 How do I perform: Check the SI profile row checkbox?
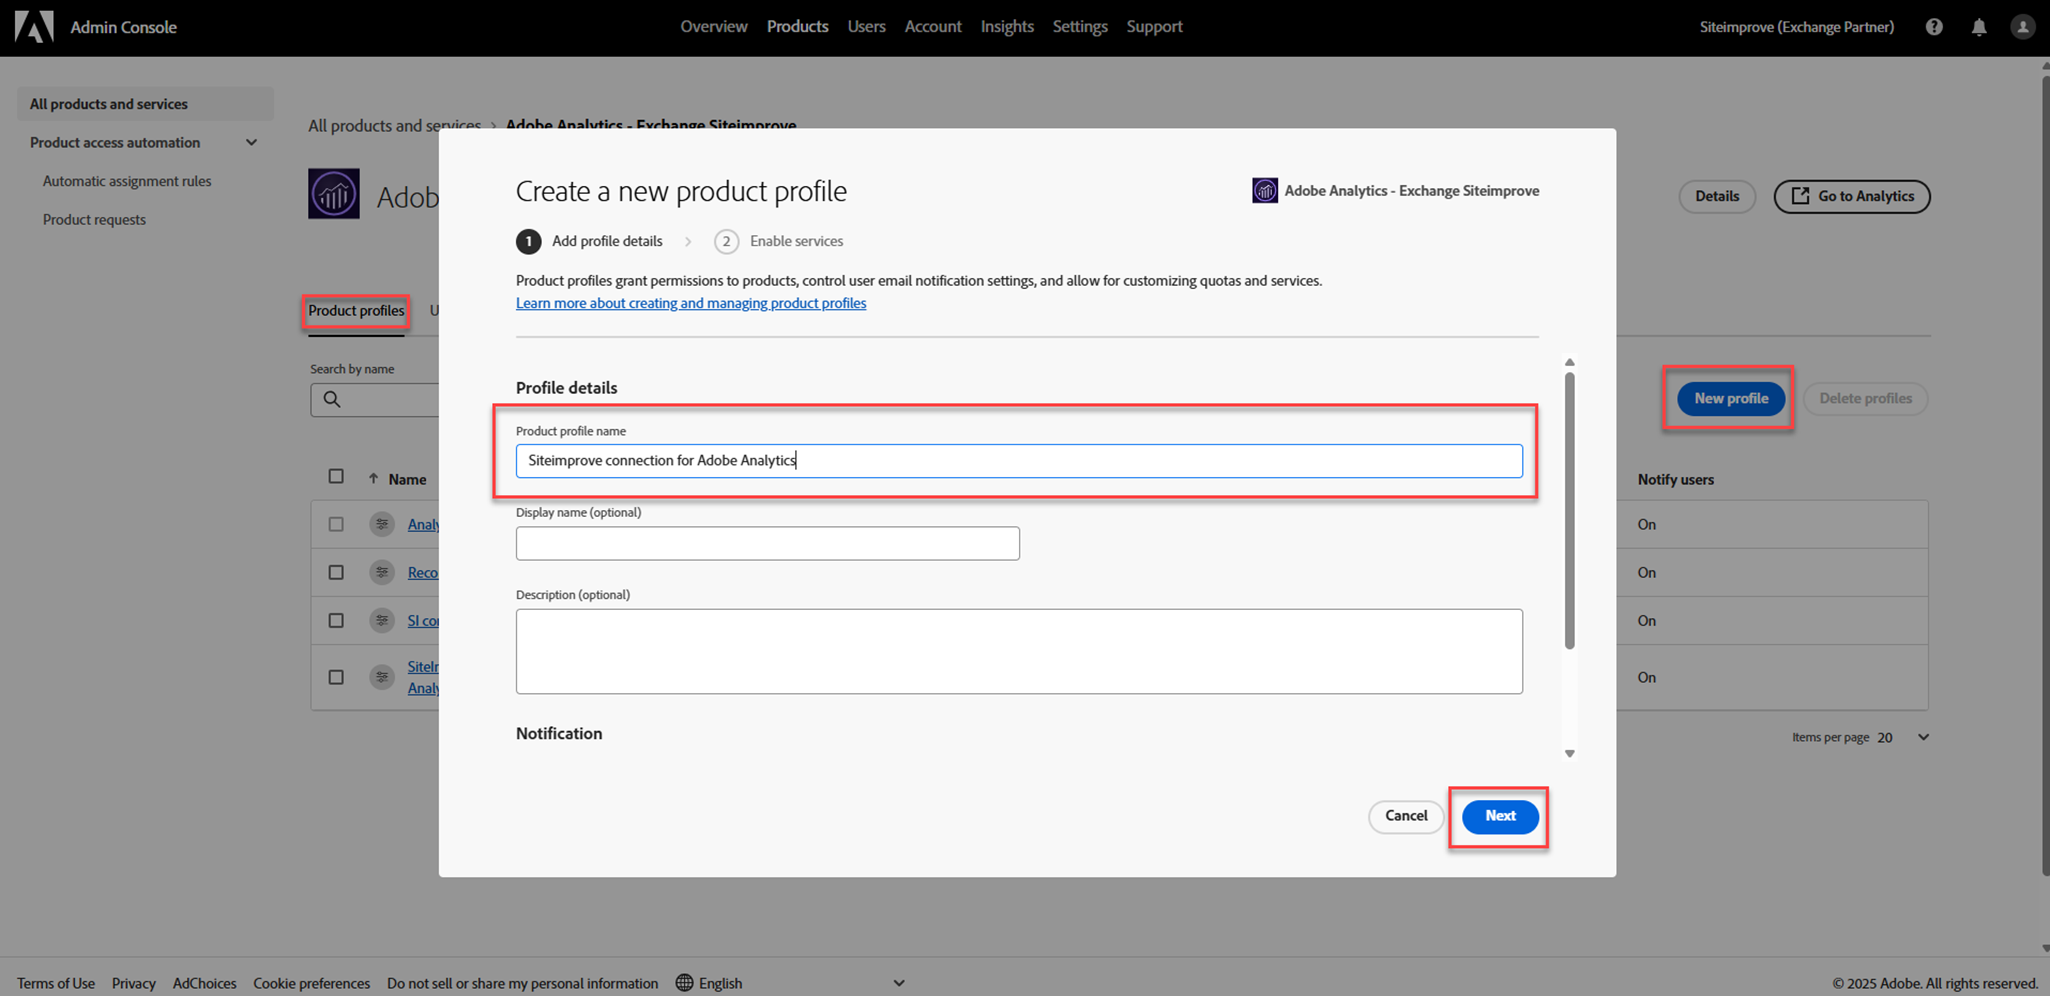(x=336, y=621)
